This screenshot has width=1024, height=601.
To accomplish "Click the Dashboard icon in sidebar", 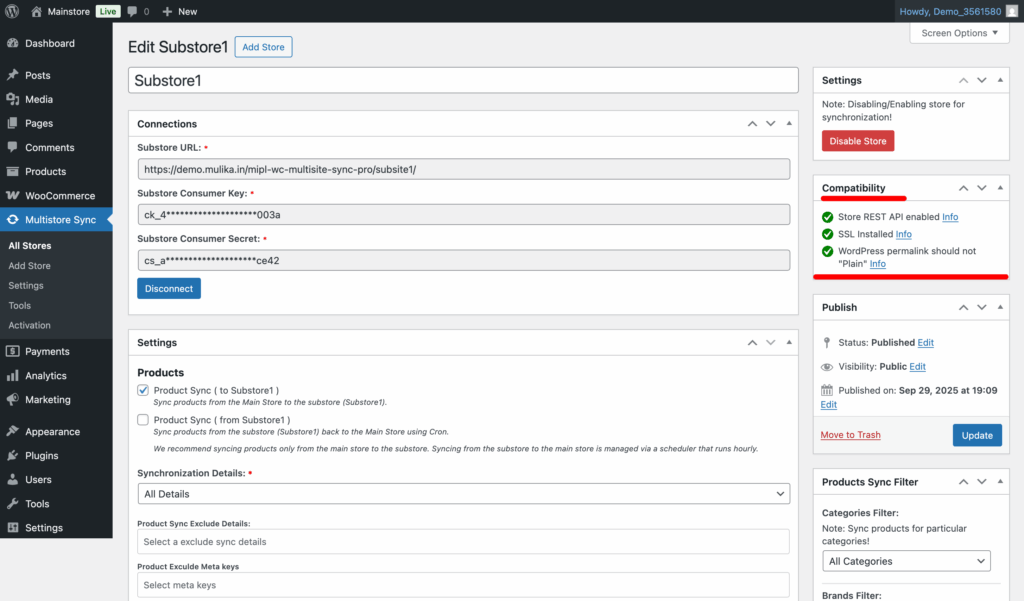I will coord(12,44).
